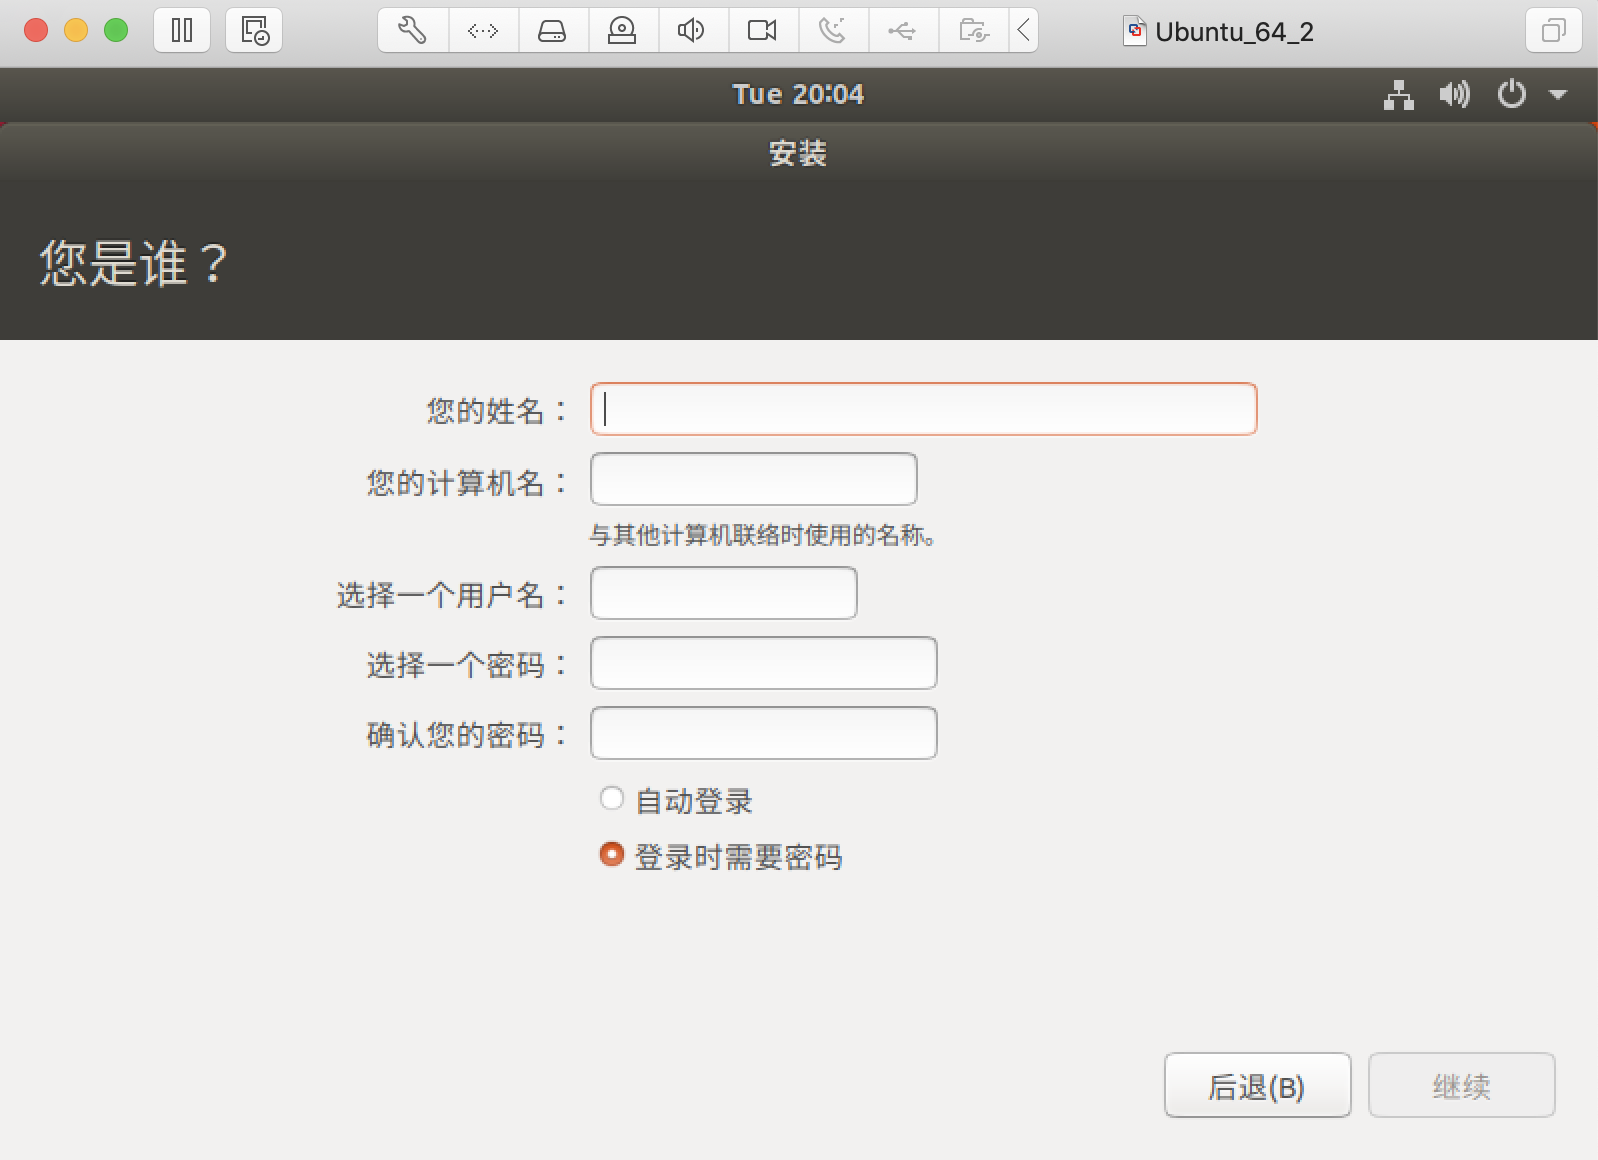Click the network adapter arrows icon
Viewport: 1598px width, 1160px height.
coord(483,30)
